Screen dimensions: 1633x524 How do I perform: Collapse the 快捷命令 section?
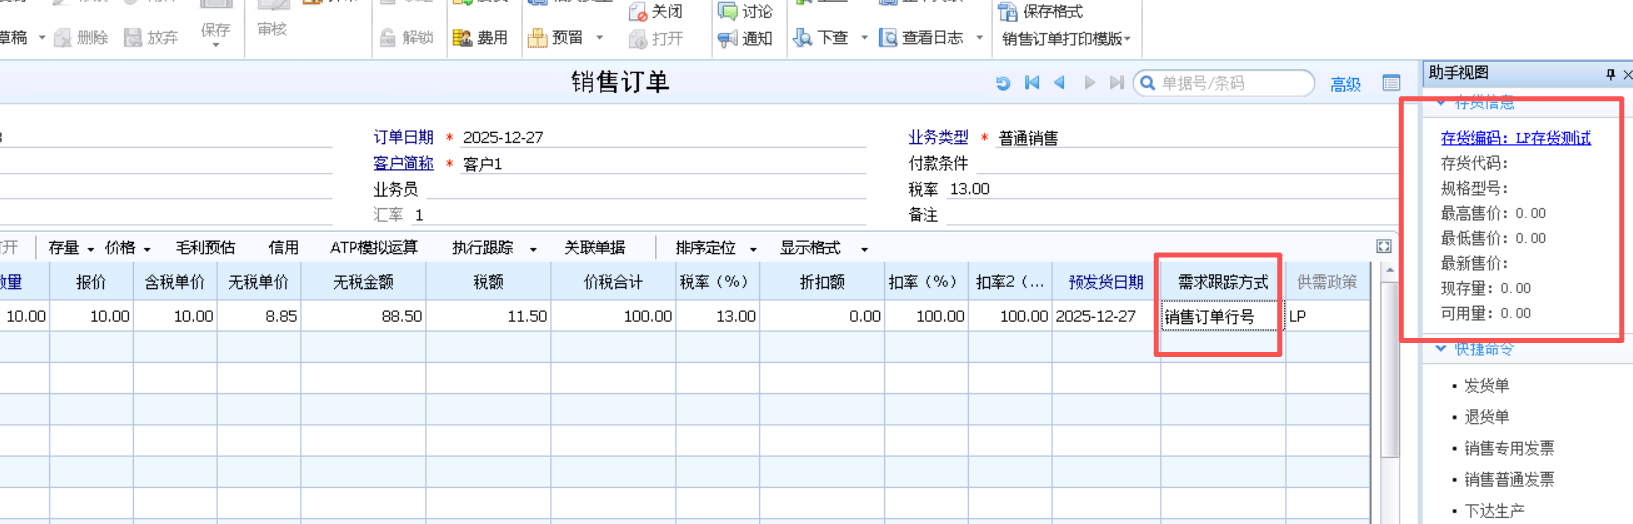pos(1441,349)
